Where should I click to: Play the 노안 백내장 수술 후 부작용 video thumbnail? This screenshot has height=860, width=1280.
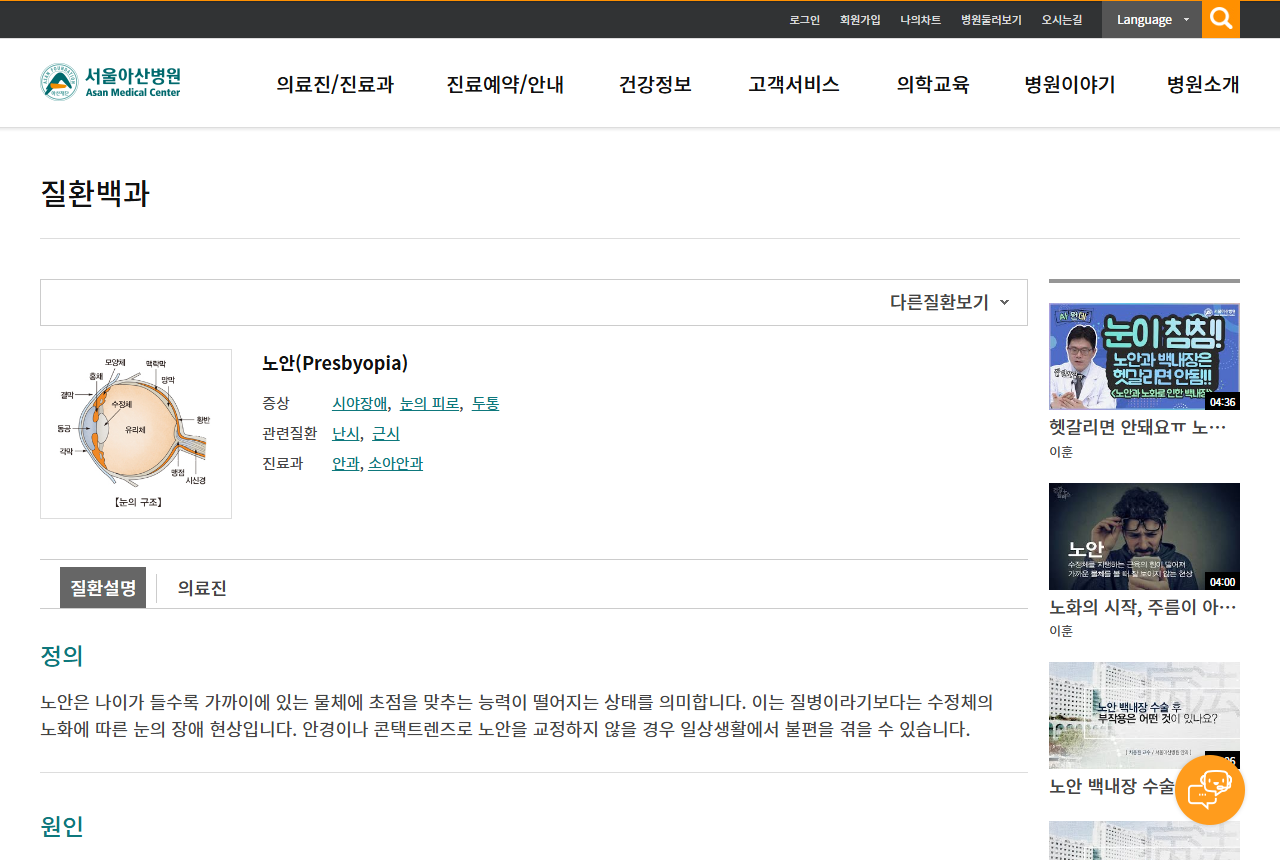coord(1144,715)
